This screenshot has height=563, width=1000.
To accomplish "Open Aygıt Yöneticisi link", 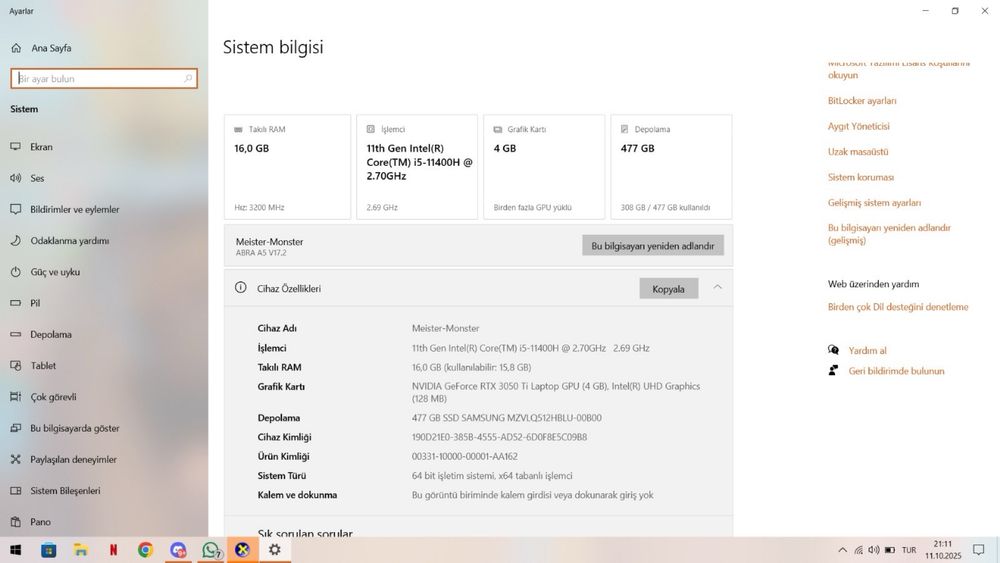I will 858,126.
